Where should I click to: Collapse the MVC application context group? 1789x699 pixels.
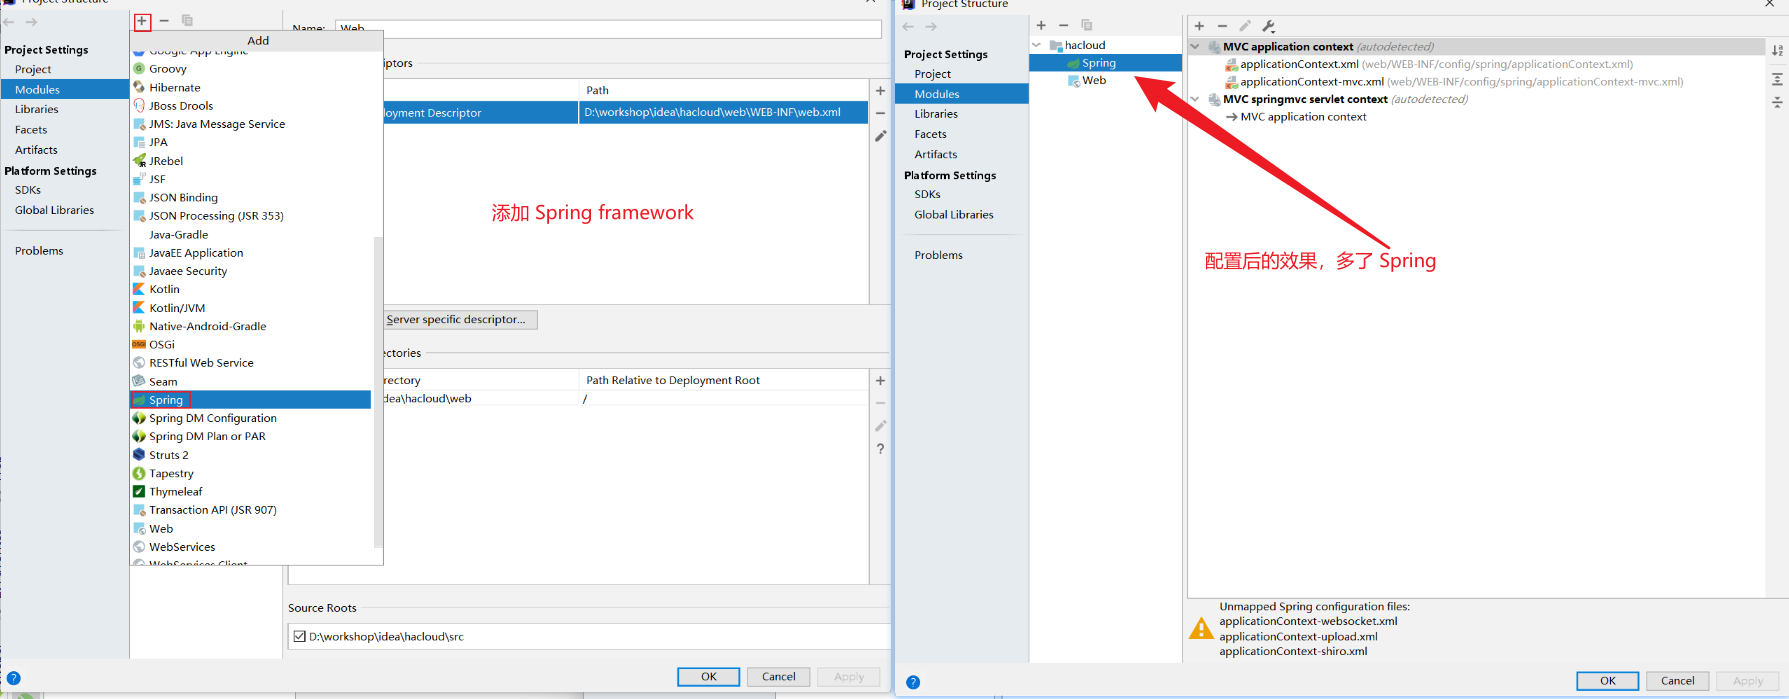[1195, 47]
